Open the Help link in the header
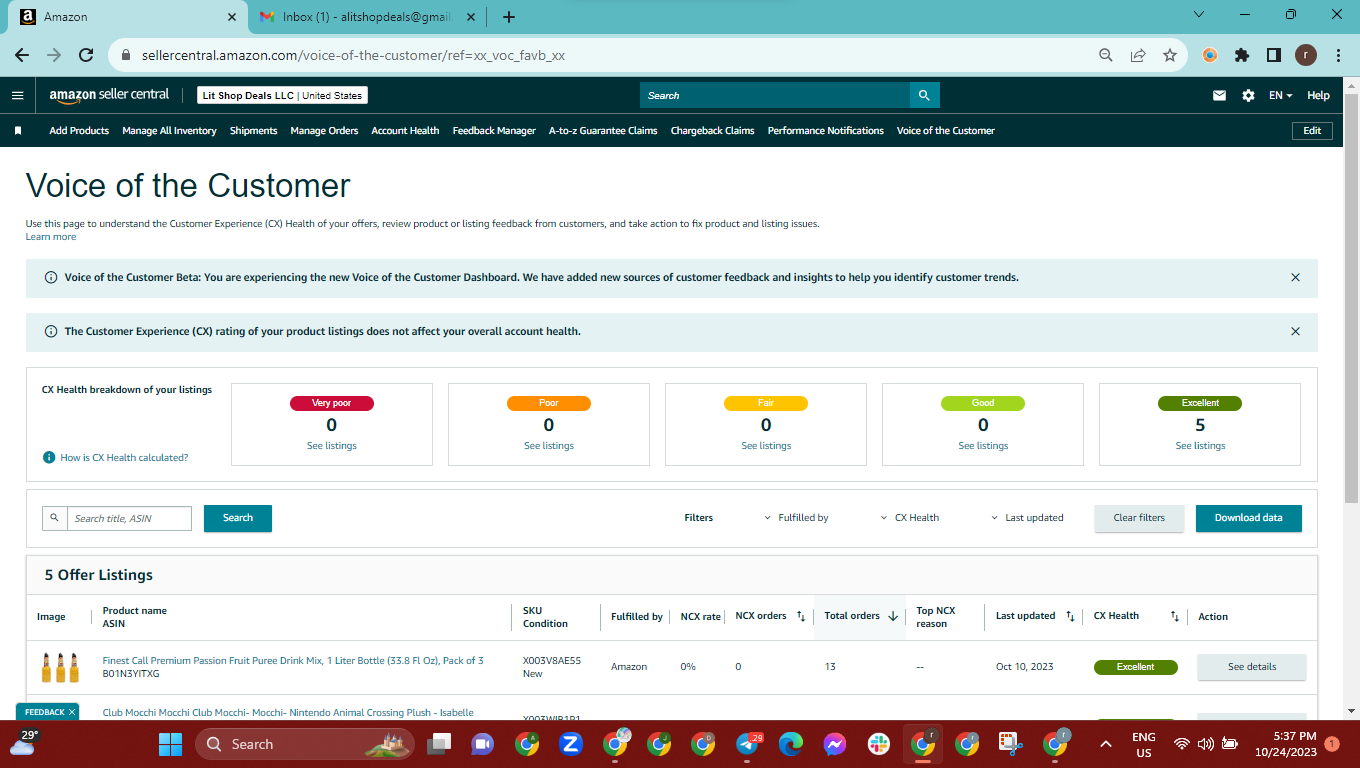The width and height of the screenshot is (1360, 768). click(1319, 96)
